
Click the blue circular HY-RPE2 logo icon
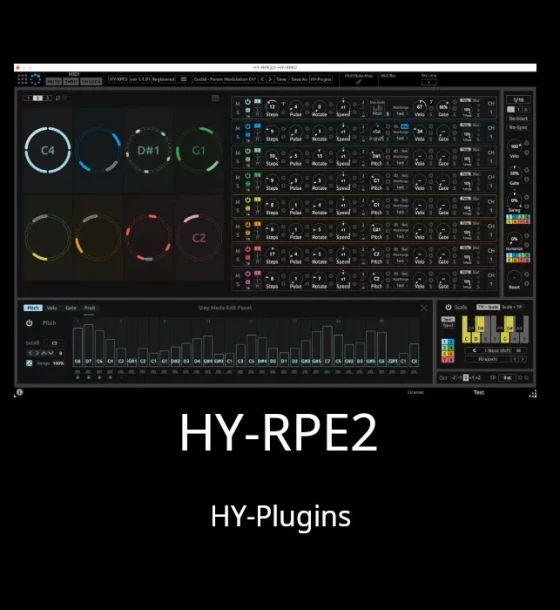point(35,79)
